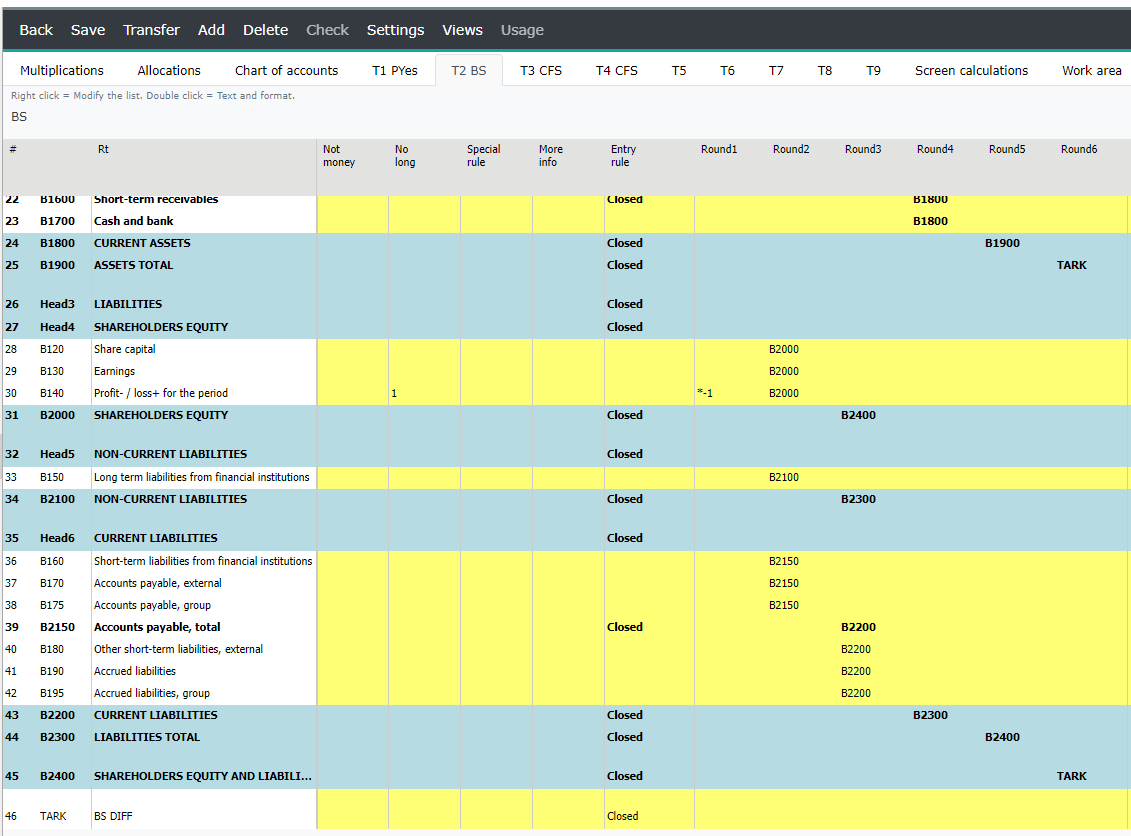This screenshot has height=836, width=1131.
Task: Open the Work area tab
Action: tap(1091, 70)
